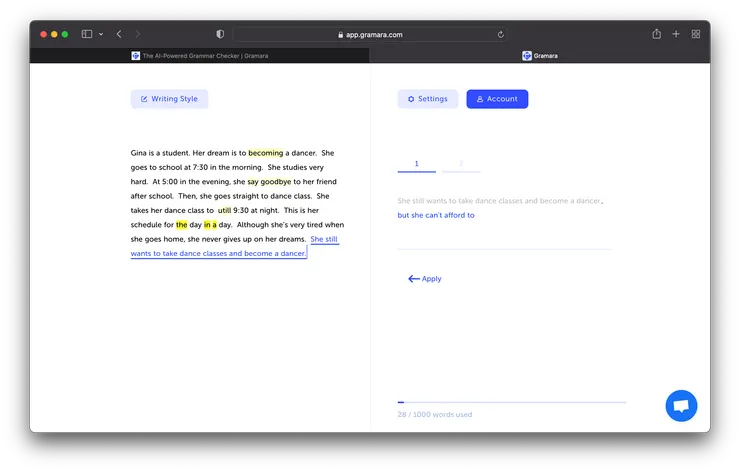Switch to the Gramara browser tab
Screen dimensions: 740x472
[540, 56]
